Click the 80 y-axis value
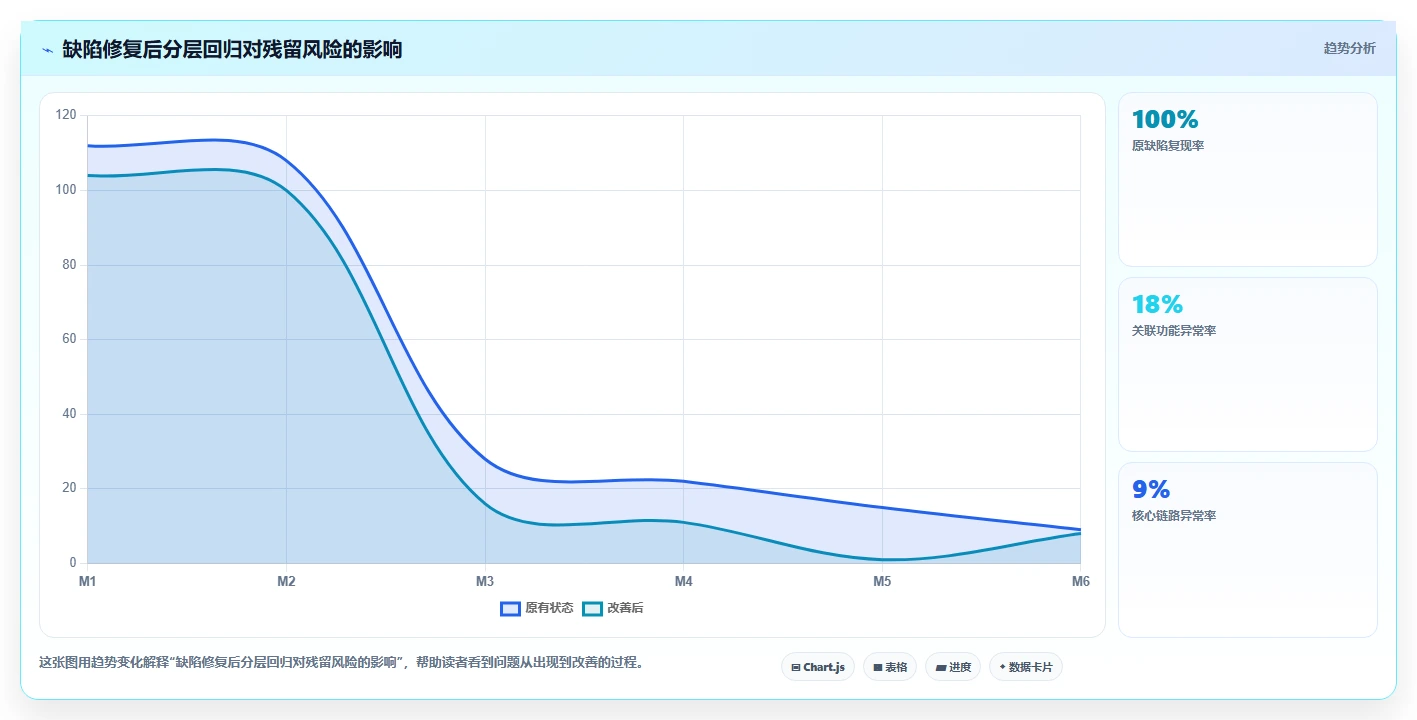The height and width of the screenshot is (720, 1417). pyautogui.click(x=69, y=265)
